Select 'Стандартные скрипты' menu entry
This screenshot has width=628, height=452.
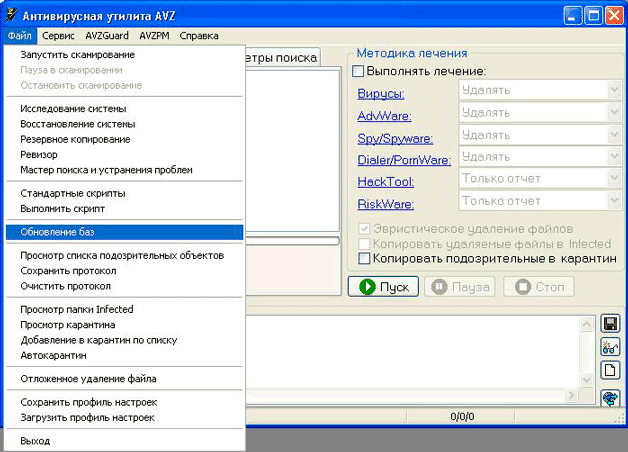point(125,193)
